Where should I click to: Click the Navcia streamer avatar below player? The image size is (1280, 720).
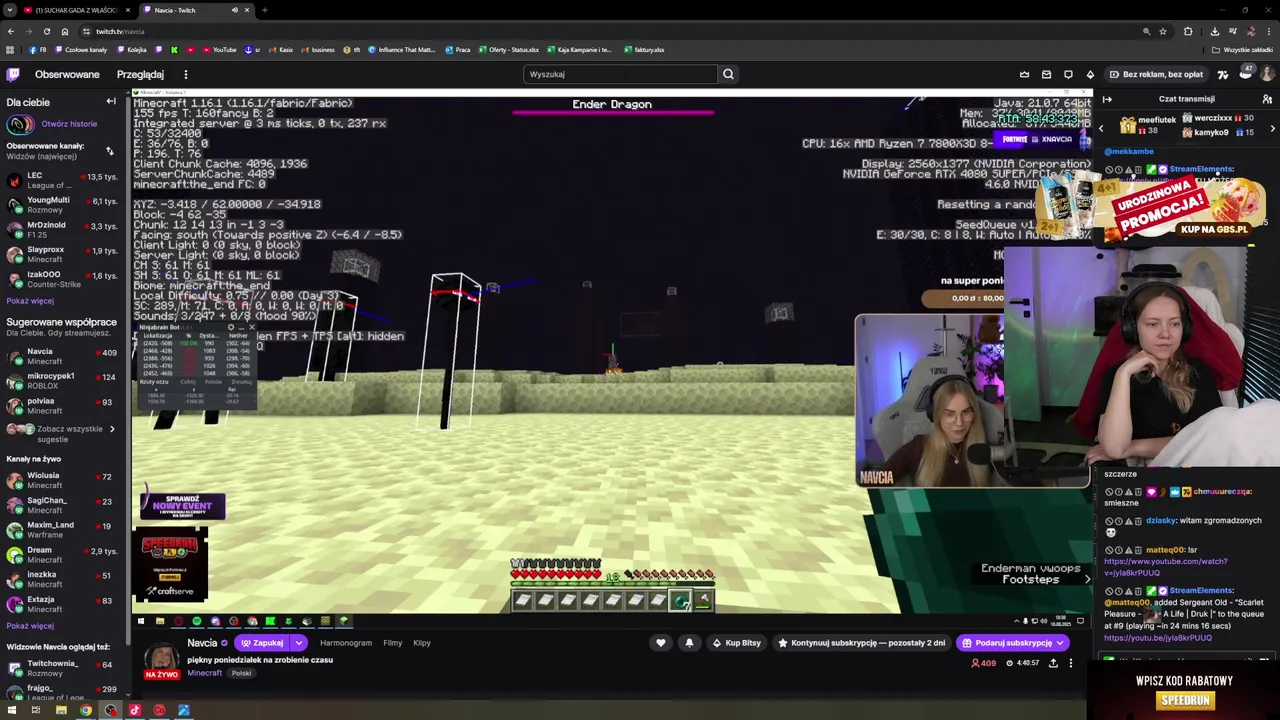click(x=162, y=657)
